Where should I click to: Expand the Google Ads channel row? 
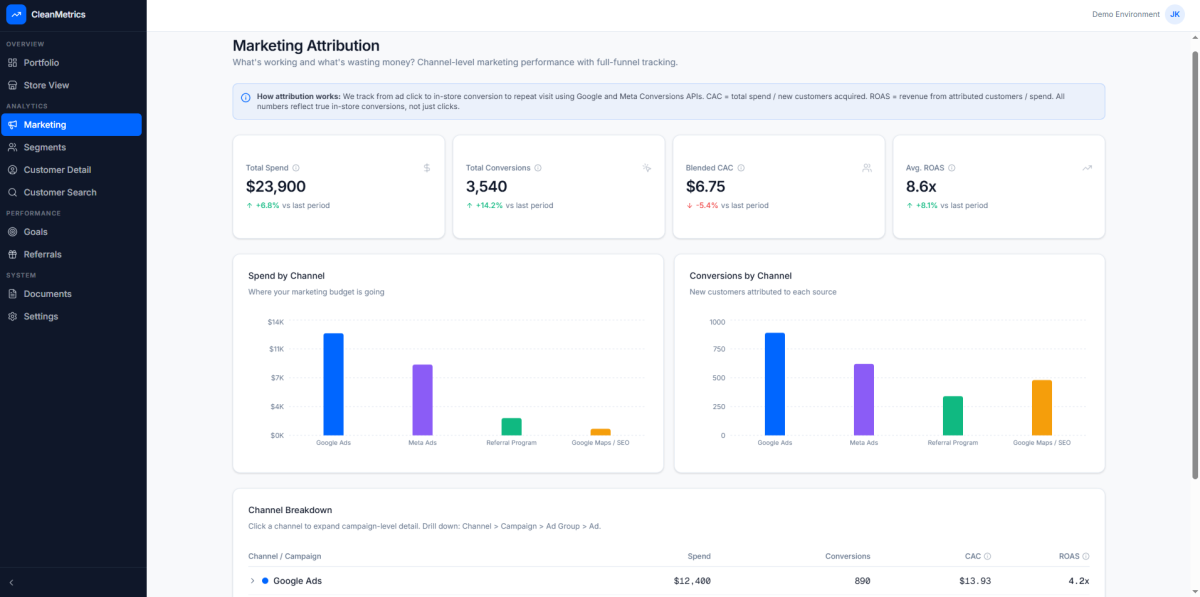[251, 580]
